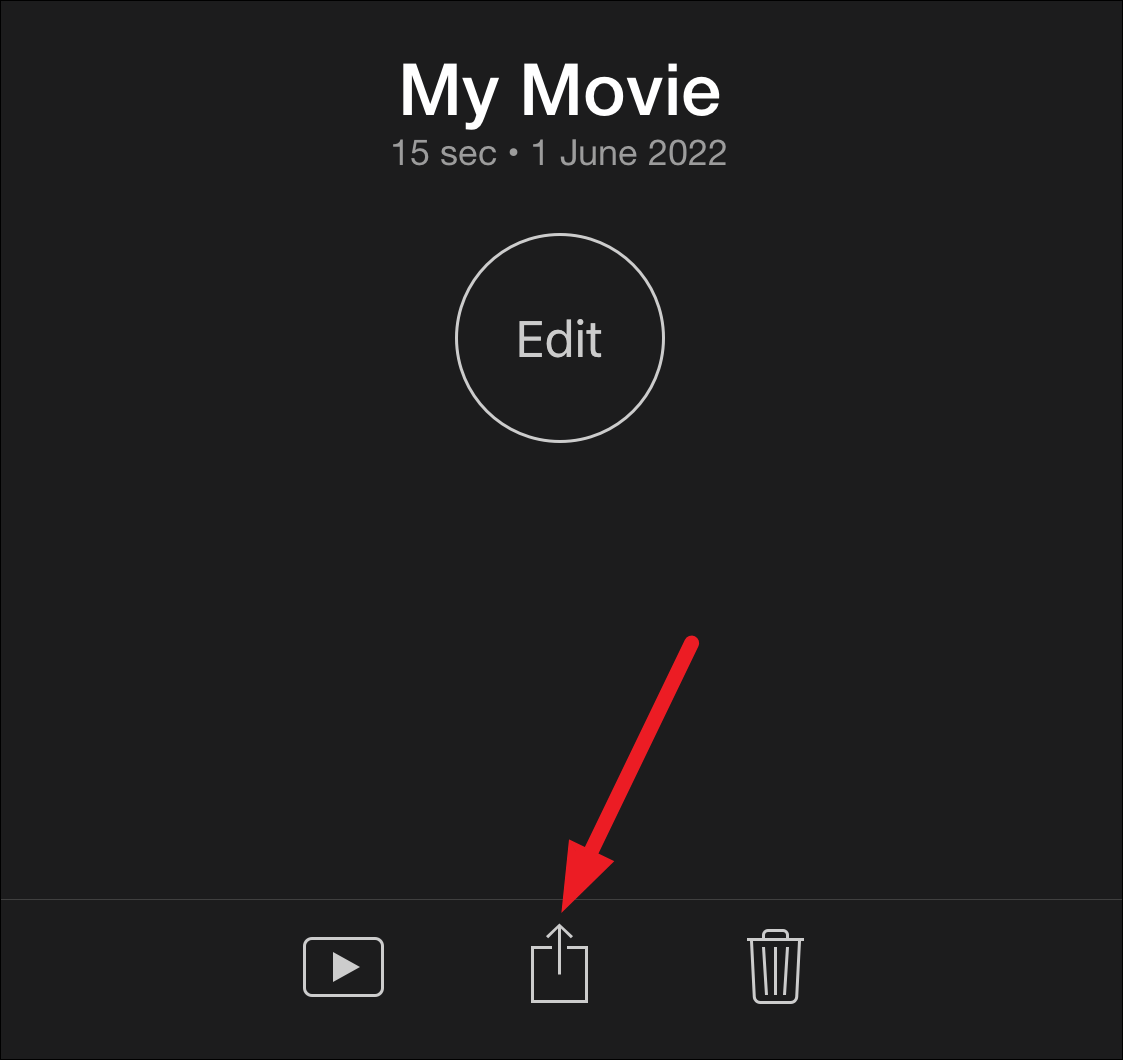Tap the Share icon in bottom toolbar

coord(559,963)
